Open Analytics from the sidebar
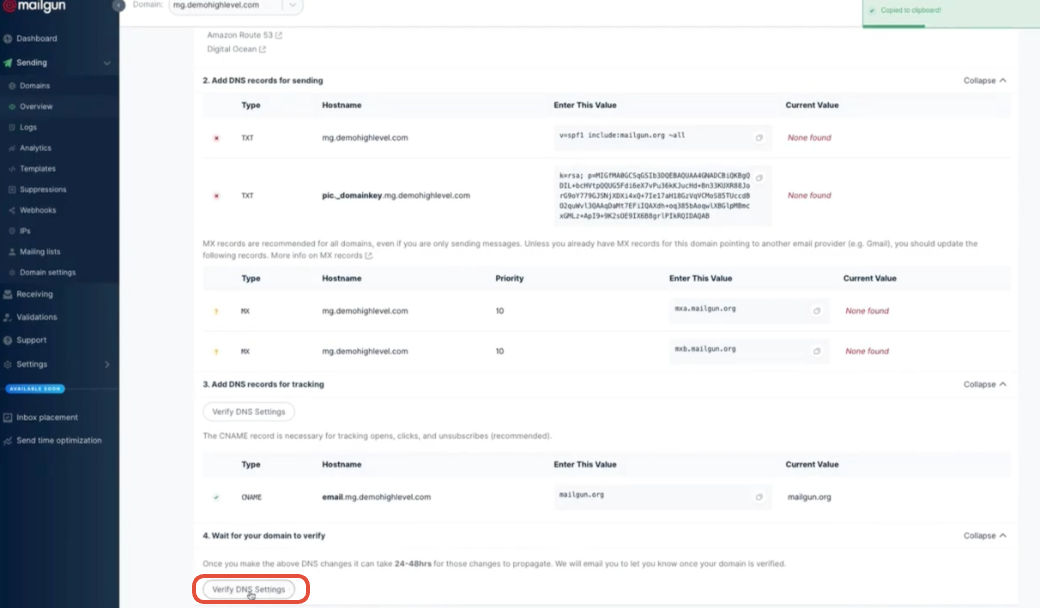The height and width of the screenshot is (608, 1040). 36,147
